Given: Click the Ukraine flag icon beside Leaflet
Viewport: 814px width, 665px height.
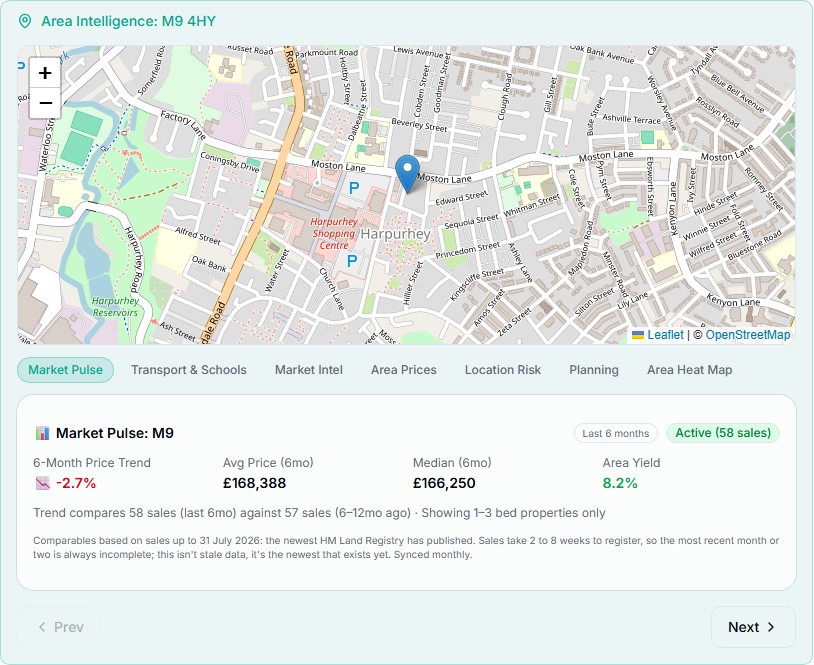Looking at the screenshot, I should [x=637, y=335].
